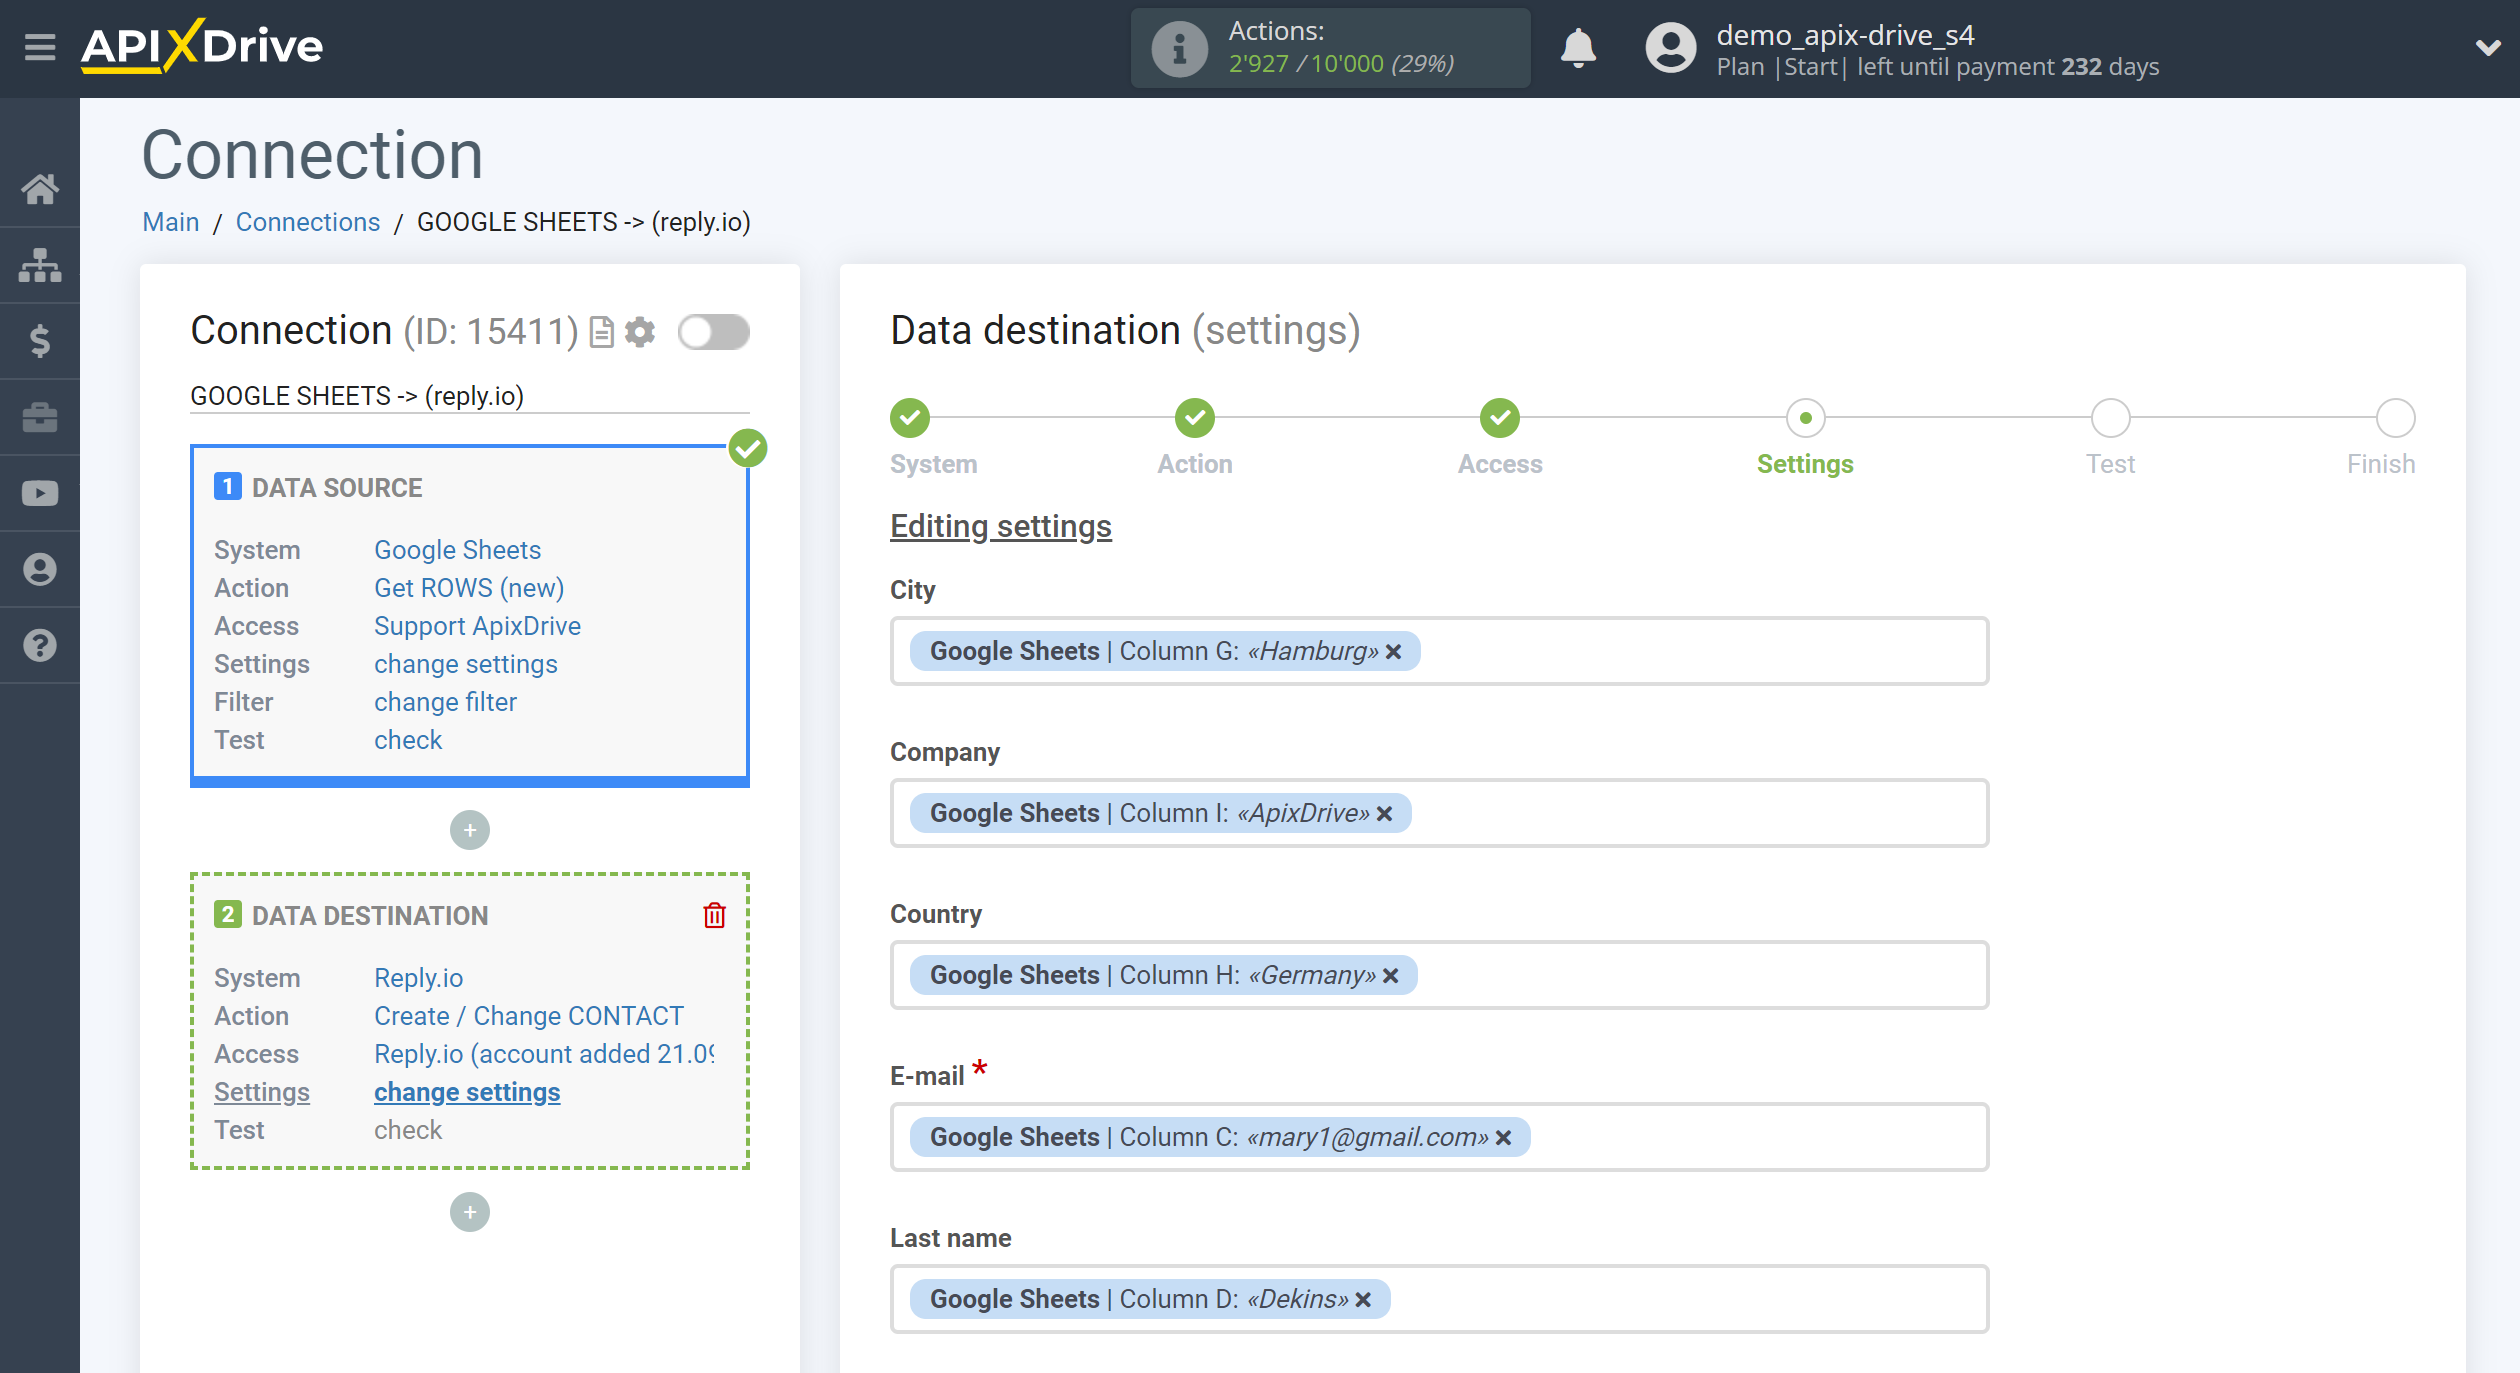Click change settings in Data Destination
2520x1373 pixels.
point(467,1092)
